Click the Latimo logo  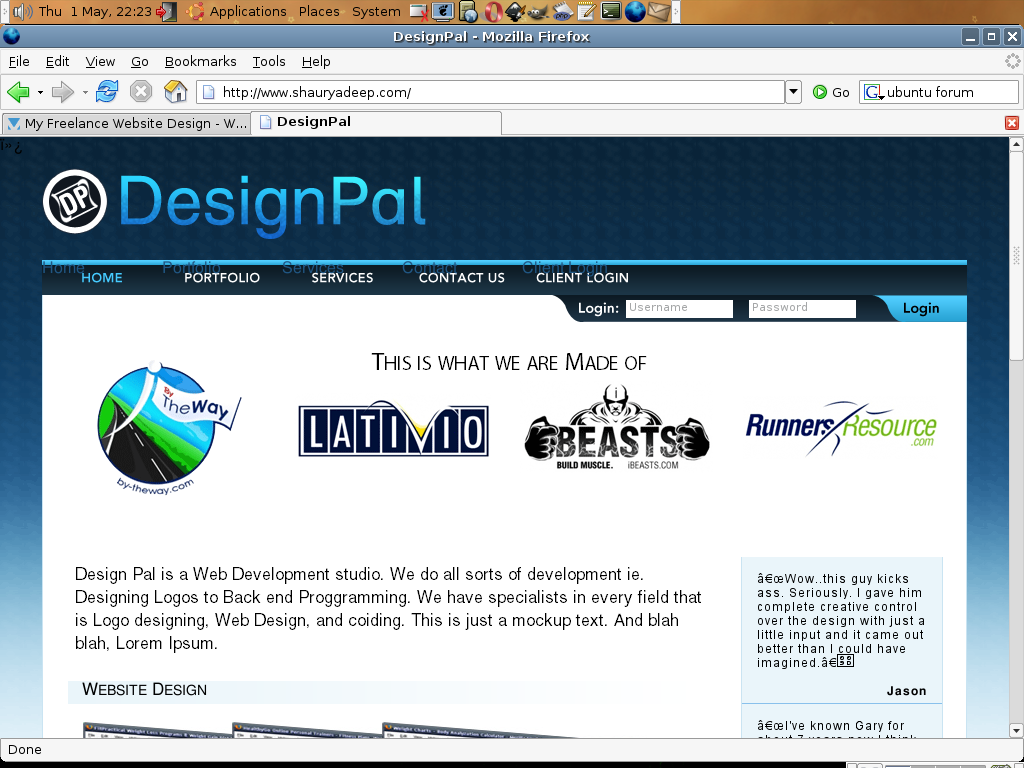coord(393,429)
